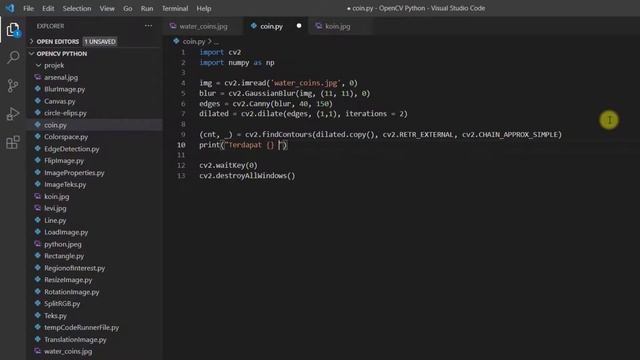This screenshot has height=360, width=640.
Task: Open Line.py in the explorer
Action: pos(55,220)
